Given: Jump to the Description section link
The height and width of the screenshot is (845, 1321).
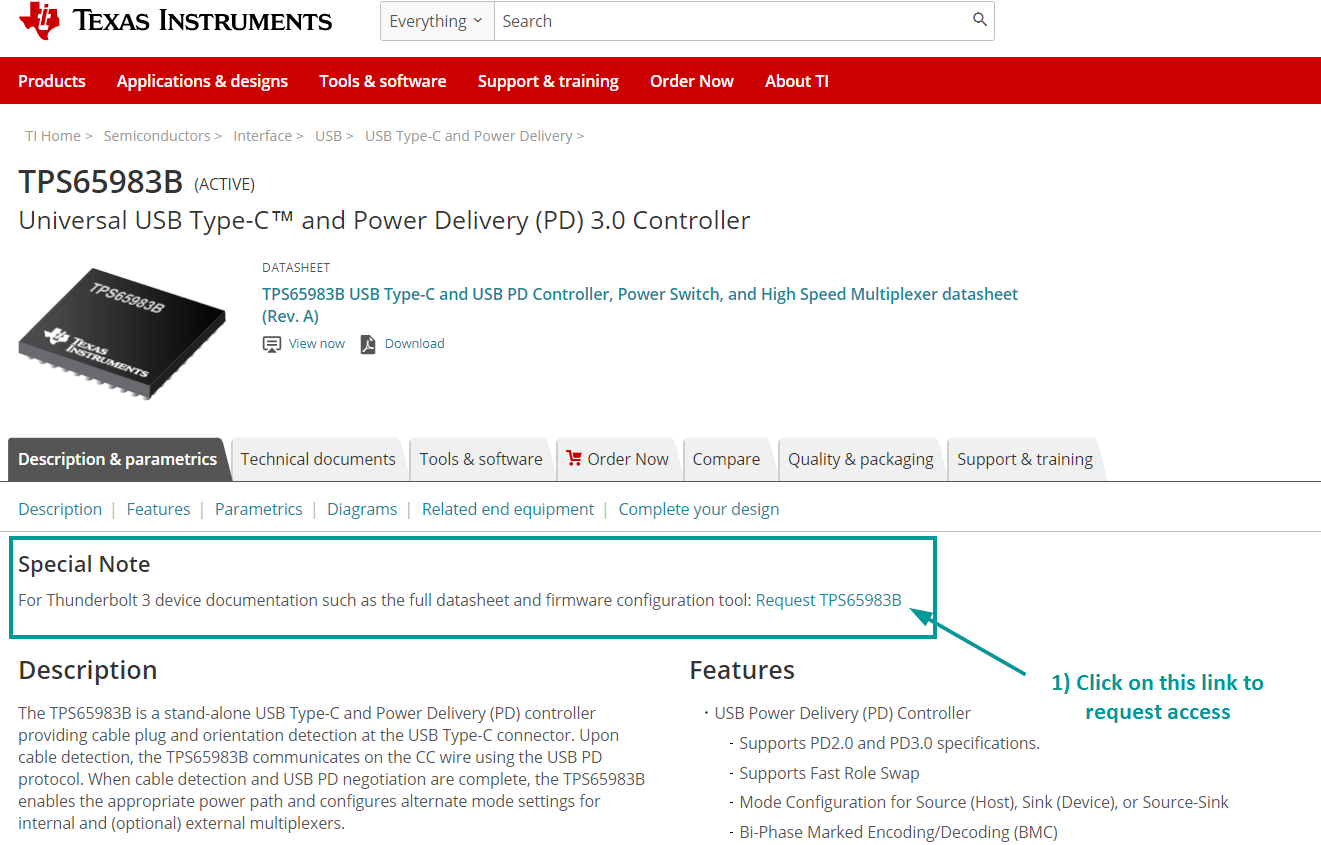Looking at the screenshot, I should click(60, 509).
